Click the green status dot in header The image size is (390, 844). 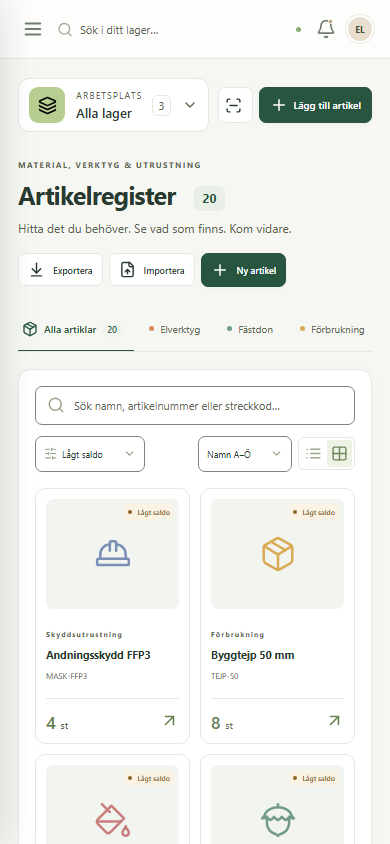click(x=299, y=30)
